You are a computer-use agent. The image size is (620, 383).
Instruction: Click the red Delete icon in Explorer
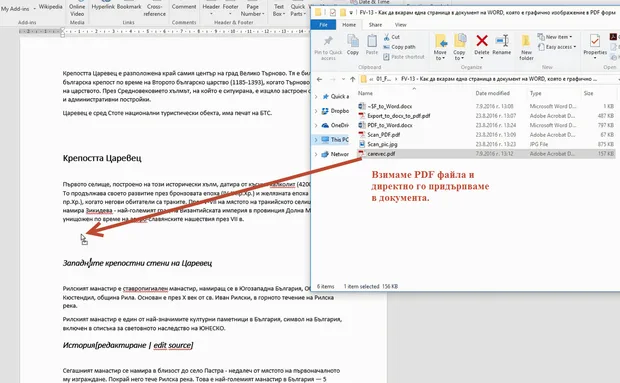click(482, 40)
